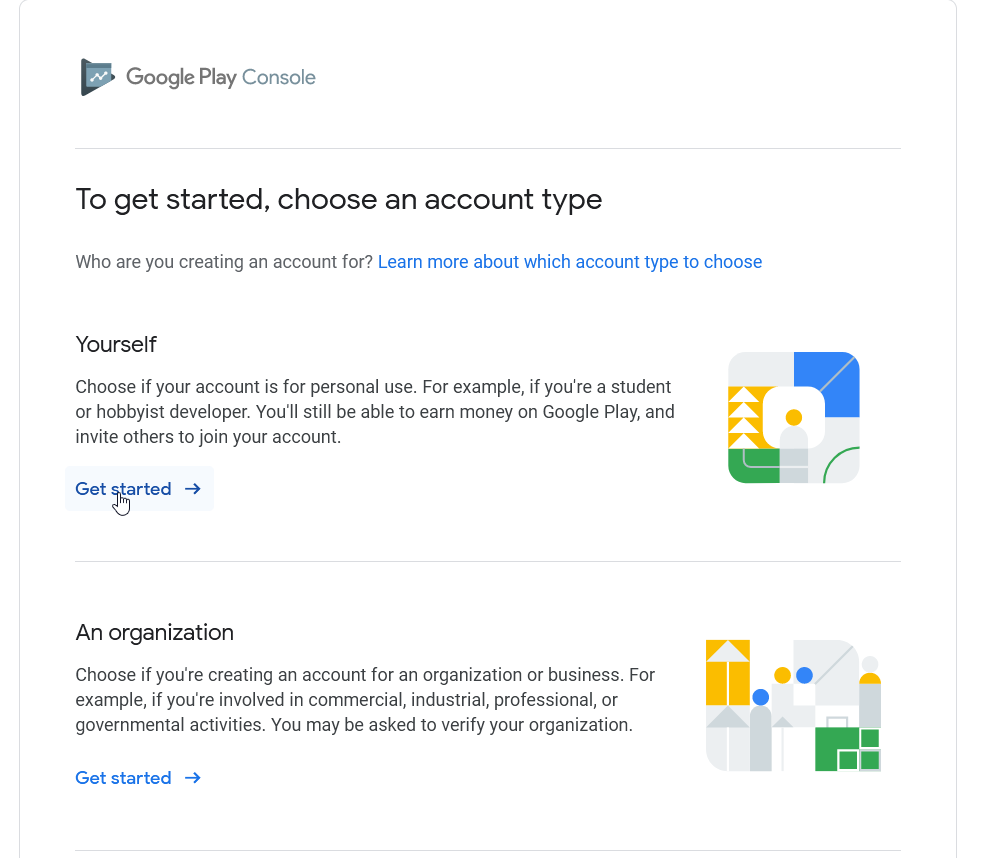Click the organization or business description paragraph
This screenshot has width=986, height=858.
click(x=365, y=700)
